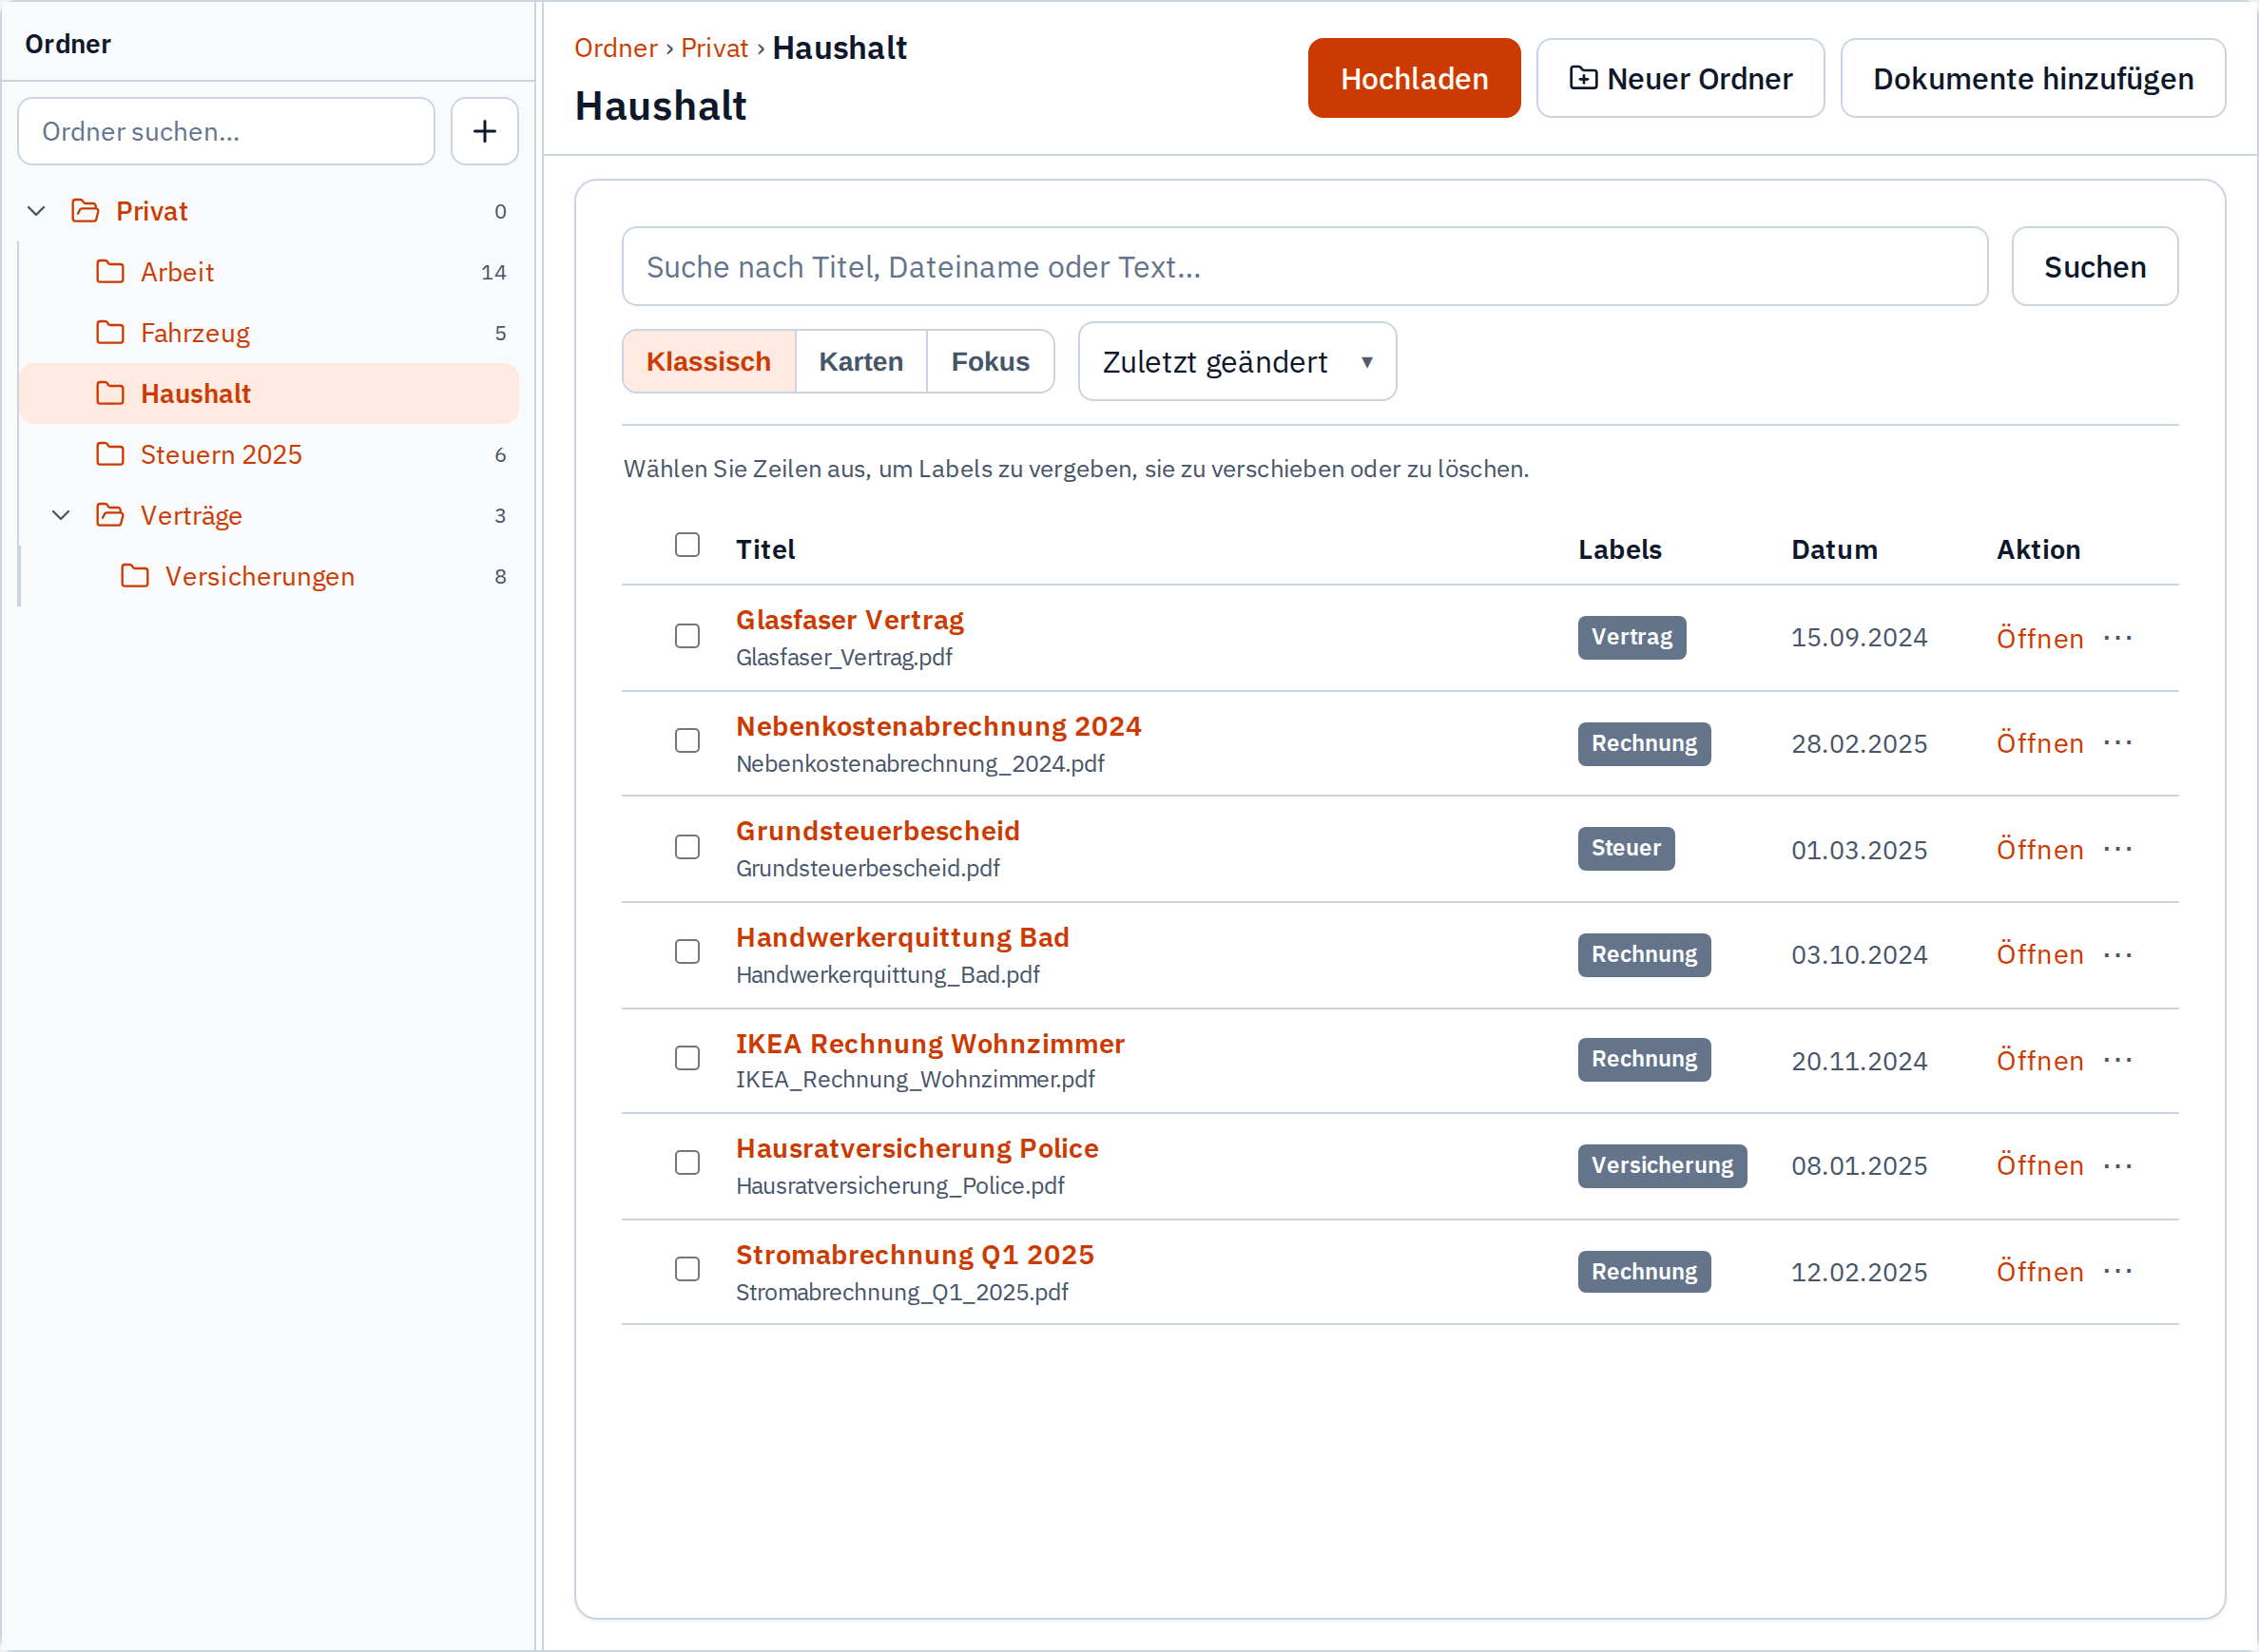This screenshot has width=2259, height=1652.
Task: Create folder with Neuer Ordner button
Action: 1680,78
